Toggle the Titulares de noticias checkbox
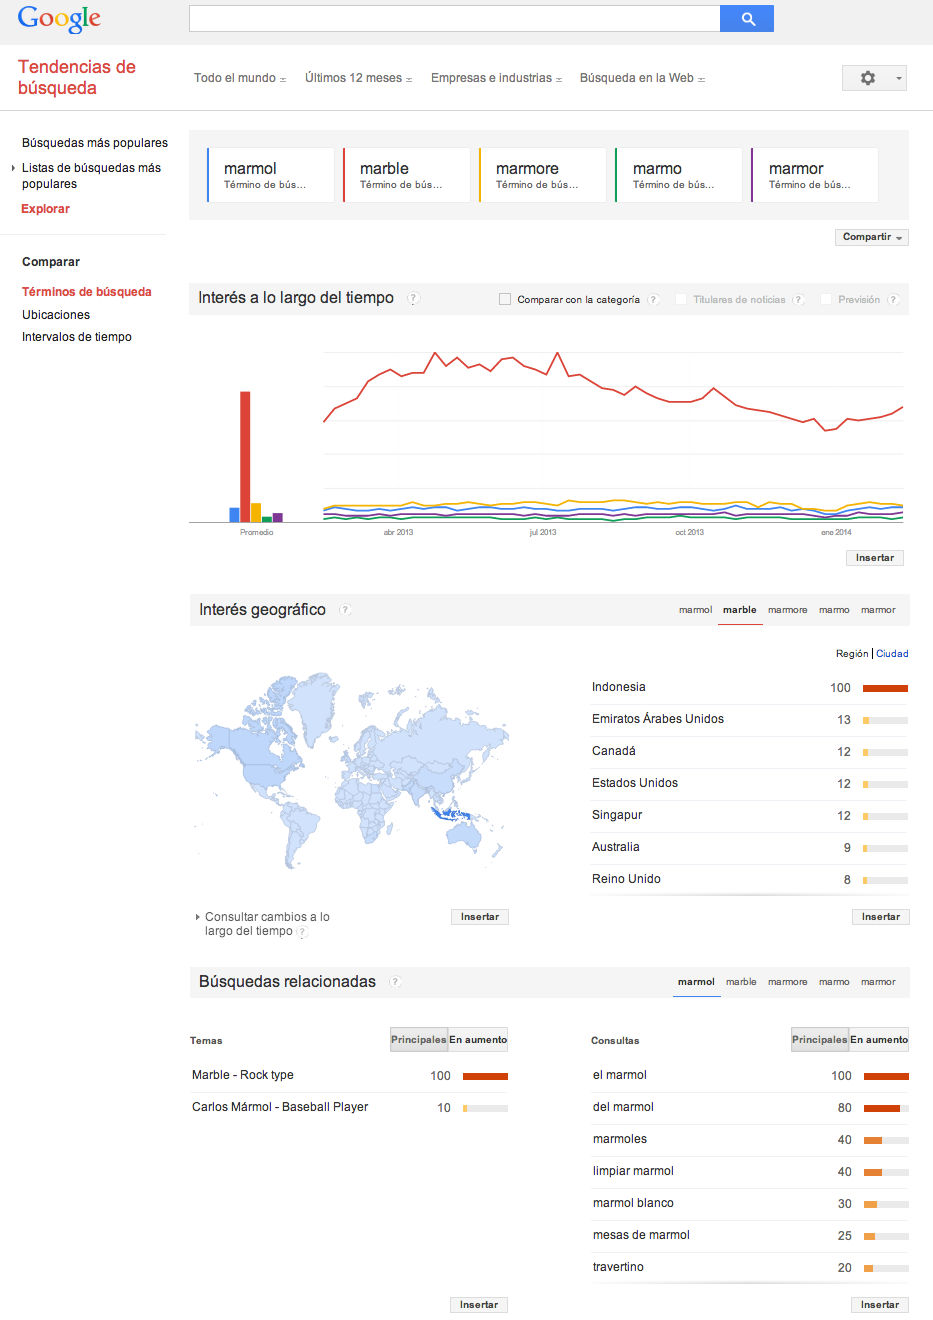The image size is (933, 1320). 681,299
